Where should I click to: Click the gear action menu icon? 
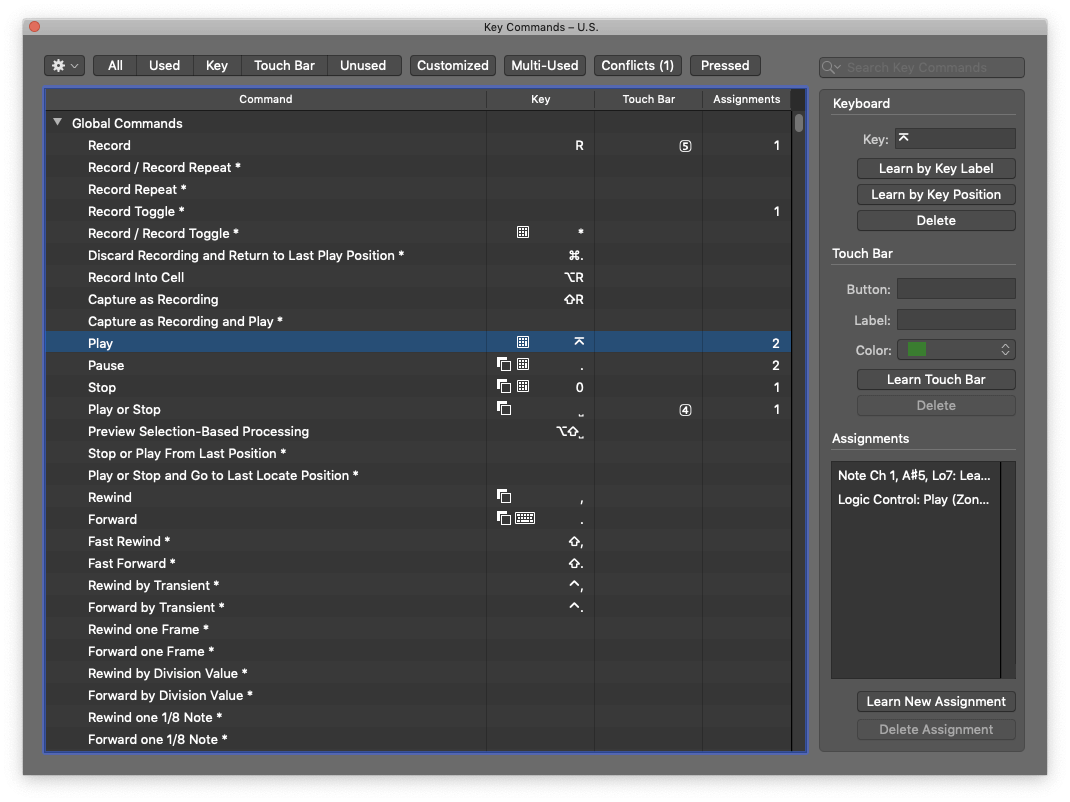(57, 65)
